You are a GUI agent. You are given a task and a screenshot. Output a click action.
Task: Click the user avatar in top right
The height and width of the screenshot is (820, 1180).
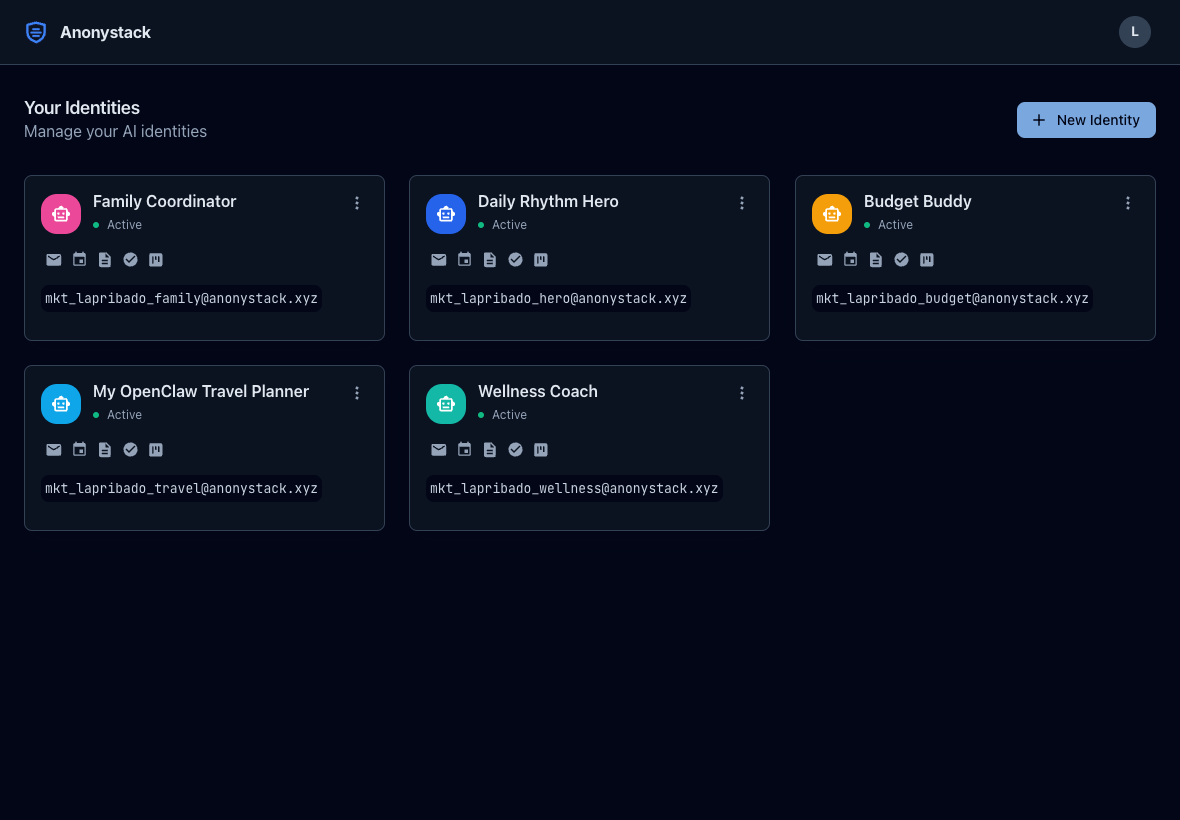(x=1135, y=32)
